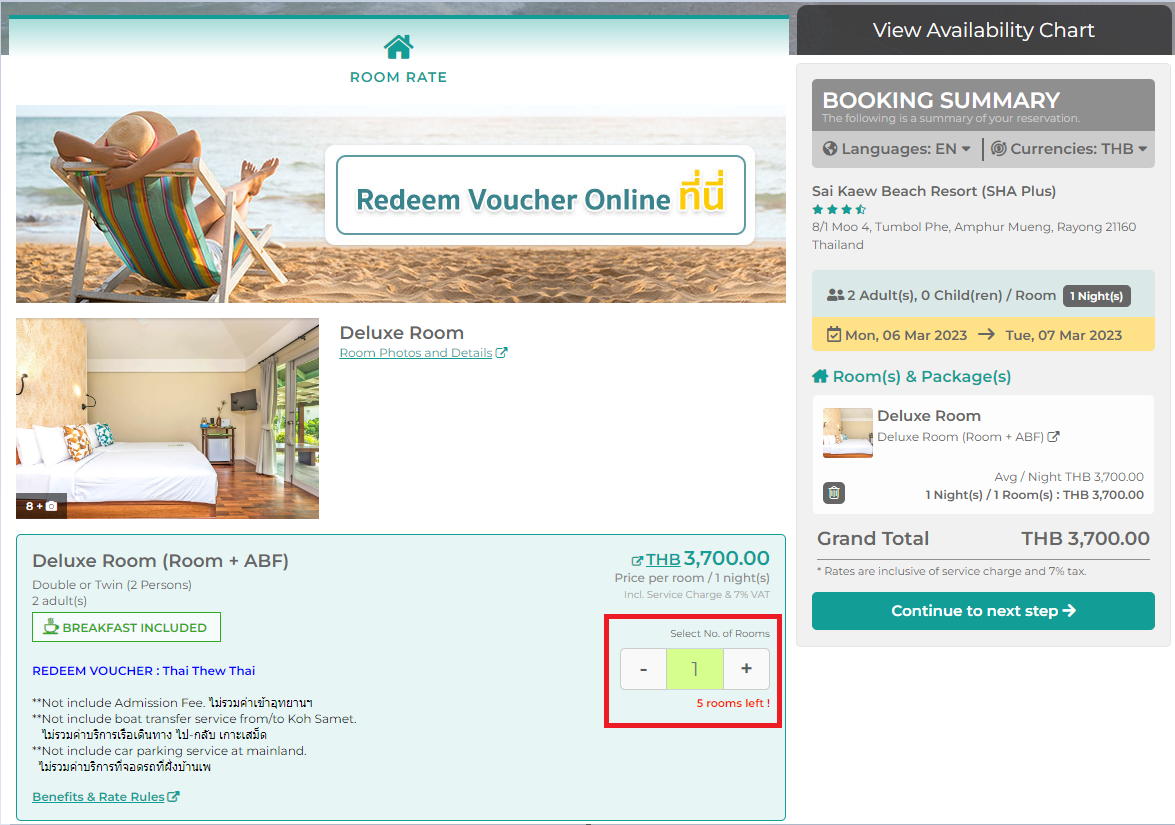
Task: Open the Room Photos and Details link
Action: pos(423,353)
